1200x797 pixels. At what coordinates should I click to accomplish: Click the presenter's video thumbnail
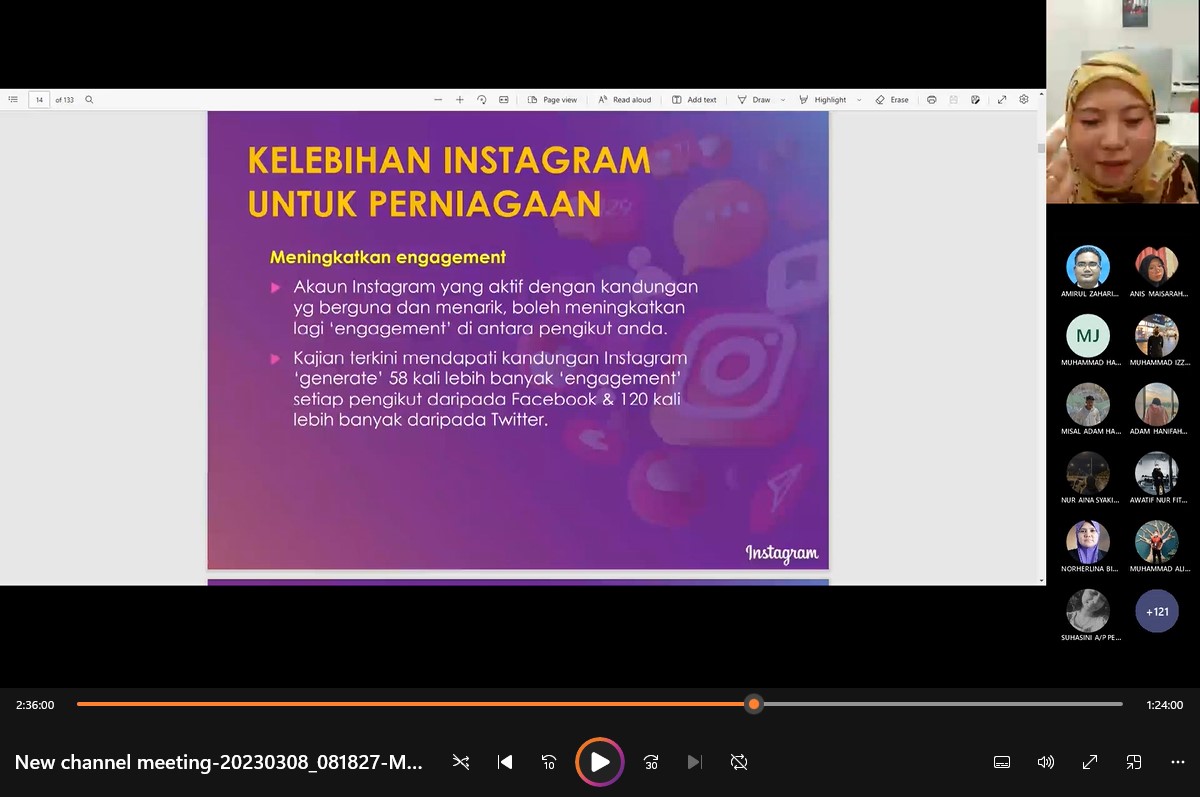(1123, 102)
